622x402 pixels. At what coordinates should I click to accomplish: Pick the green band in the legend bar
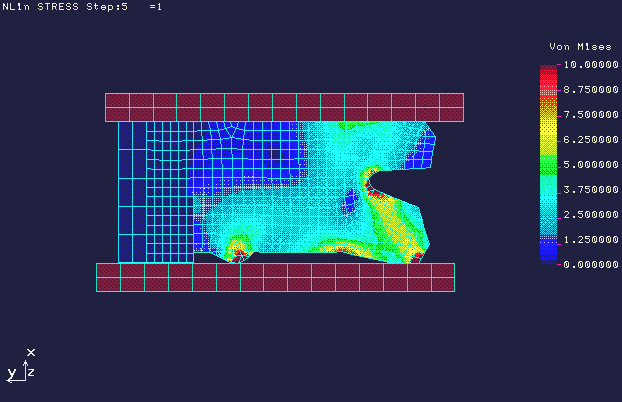pyautogui.click(x=548, y=160)
